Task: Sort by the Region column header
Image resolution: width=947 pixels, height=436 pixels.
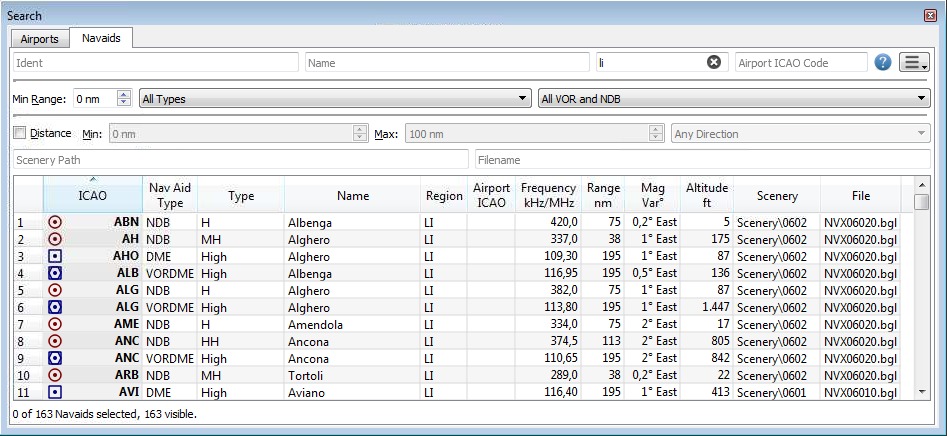Action: [444, 195]
